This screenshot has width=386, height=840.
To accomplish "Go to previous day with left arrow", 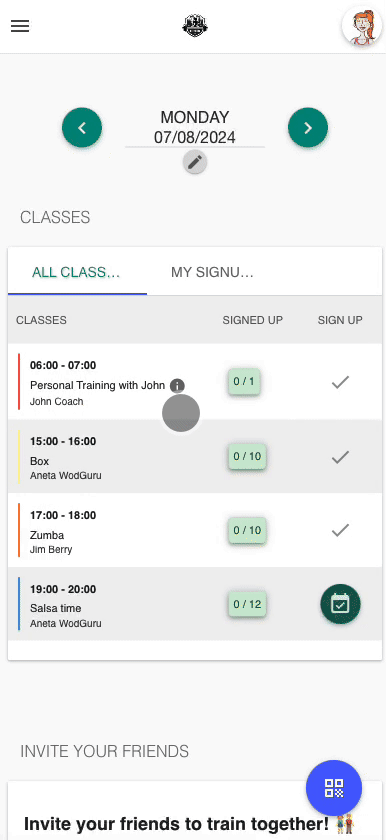I will click(x=82, y=128).
